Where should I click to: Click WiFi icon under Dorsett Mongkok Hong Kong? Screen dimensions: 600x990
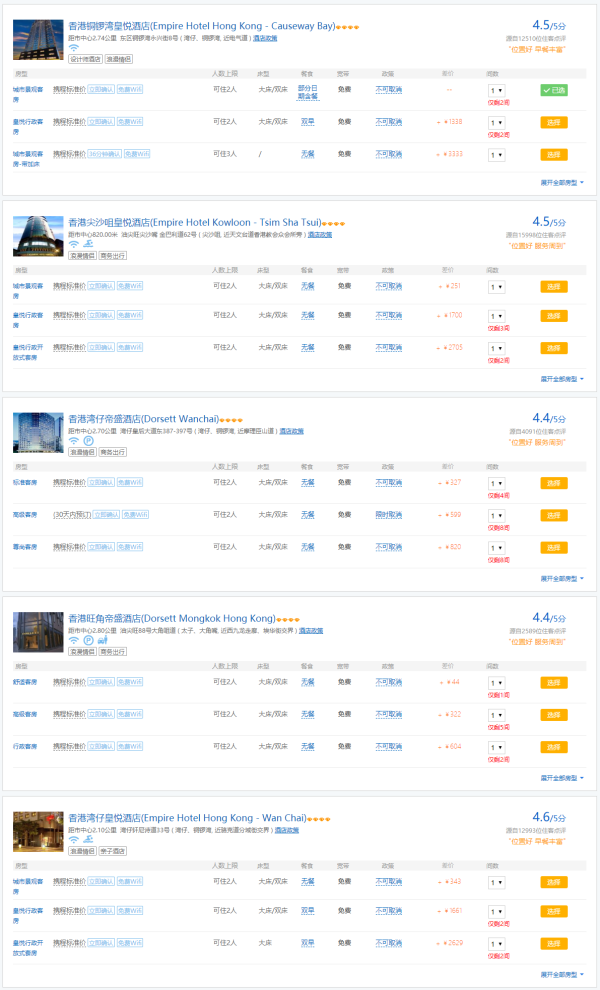[74, 640]
